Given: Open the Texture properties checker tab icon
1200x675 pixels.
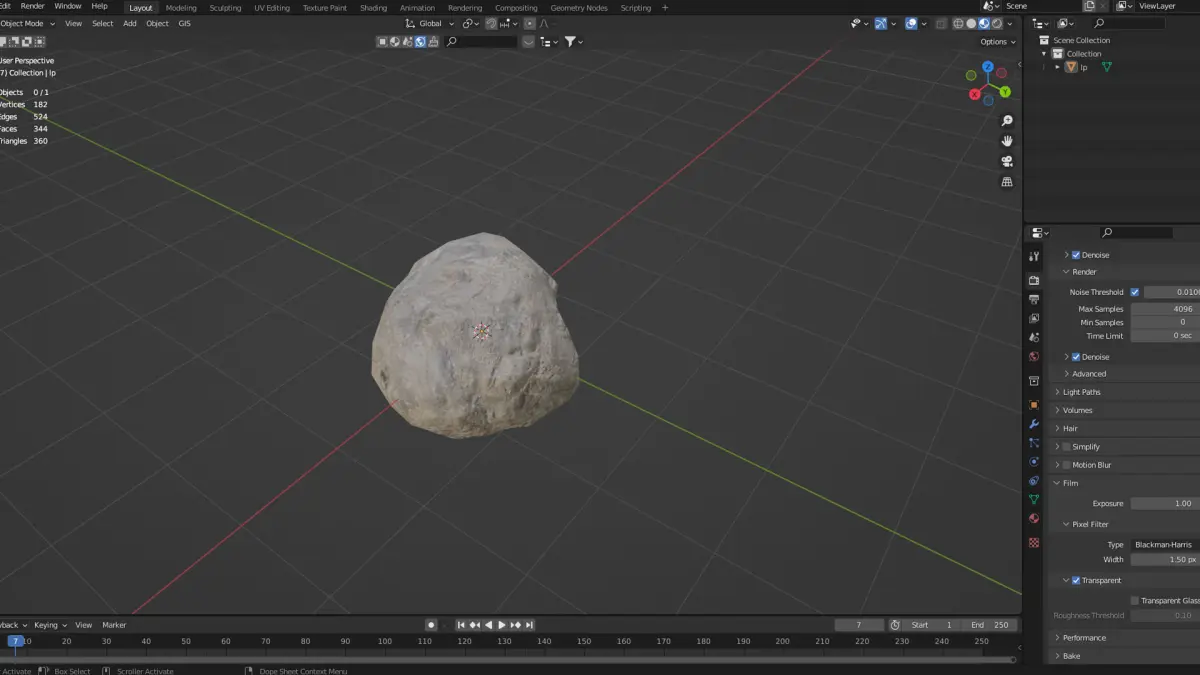Looking at the screenshot, I should pos(1034,543).
